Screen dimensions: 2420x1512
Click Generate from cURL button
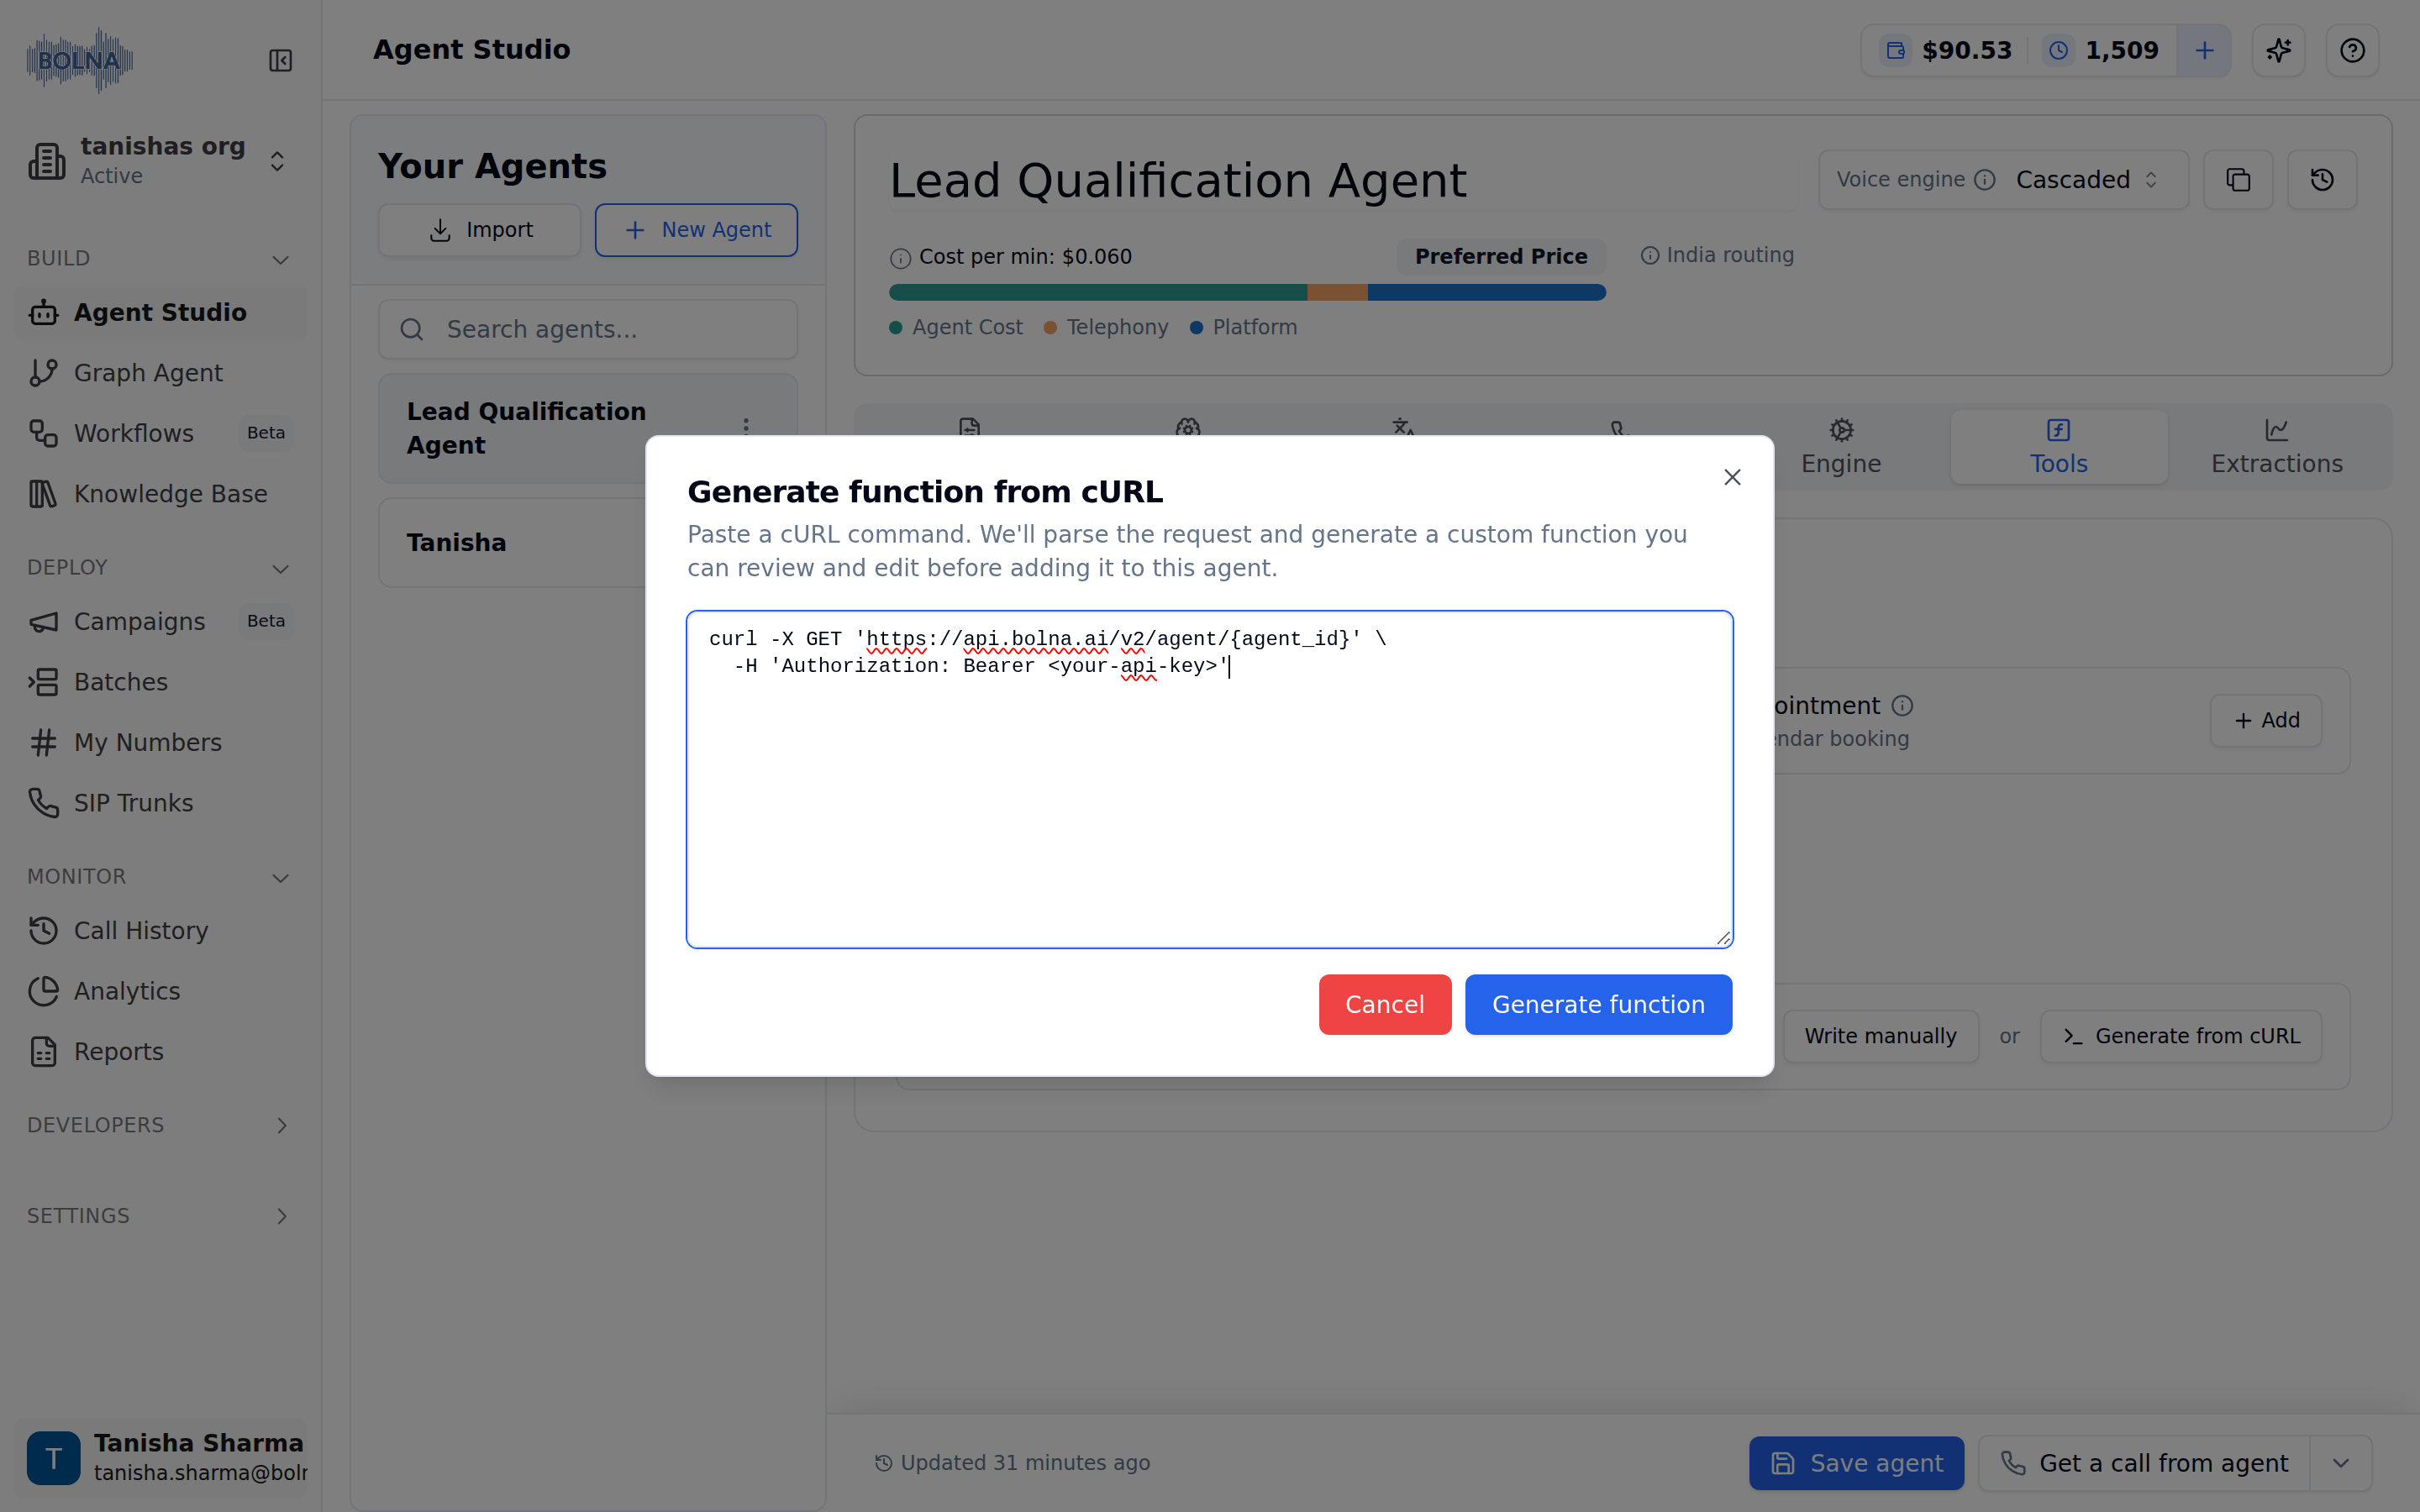pyautogui.click(x=2180, y=1036)
